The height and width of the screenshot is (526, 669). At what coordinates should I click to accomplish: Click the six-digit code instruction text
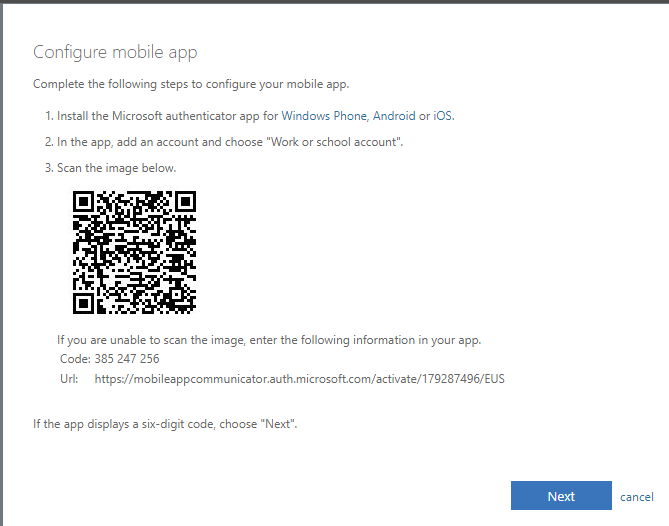tap(165, 424)
